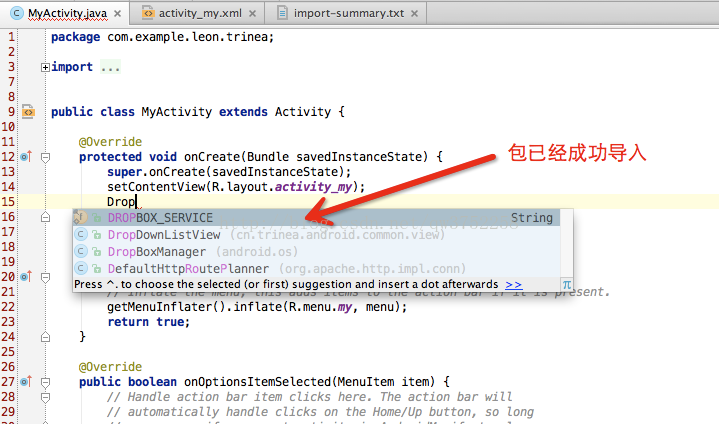Click the related XML layout gutter icon on line 9

[x=28, y=111]
